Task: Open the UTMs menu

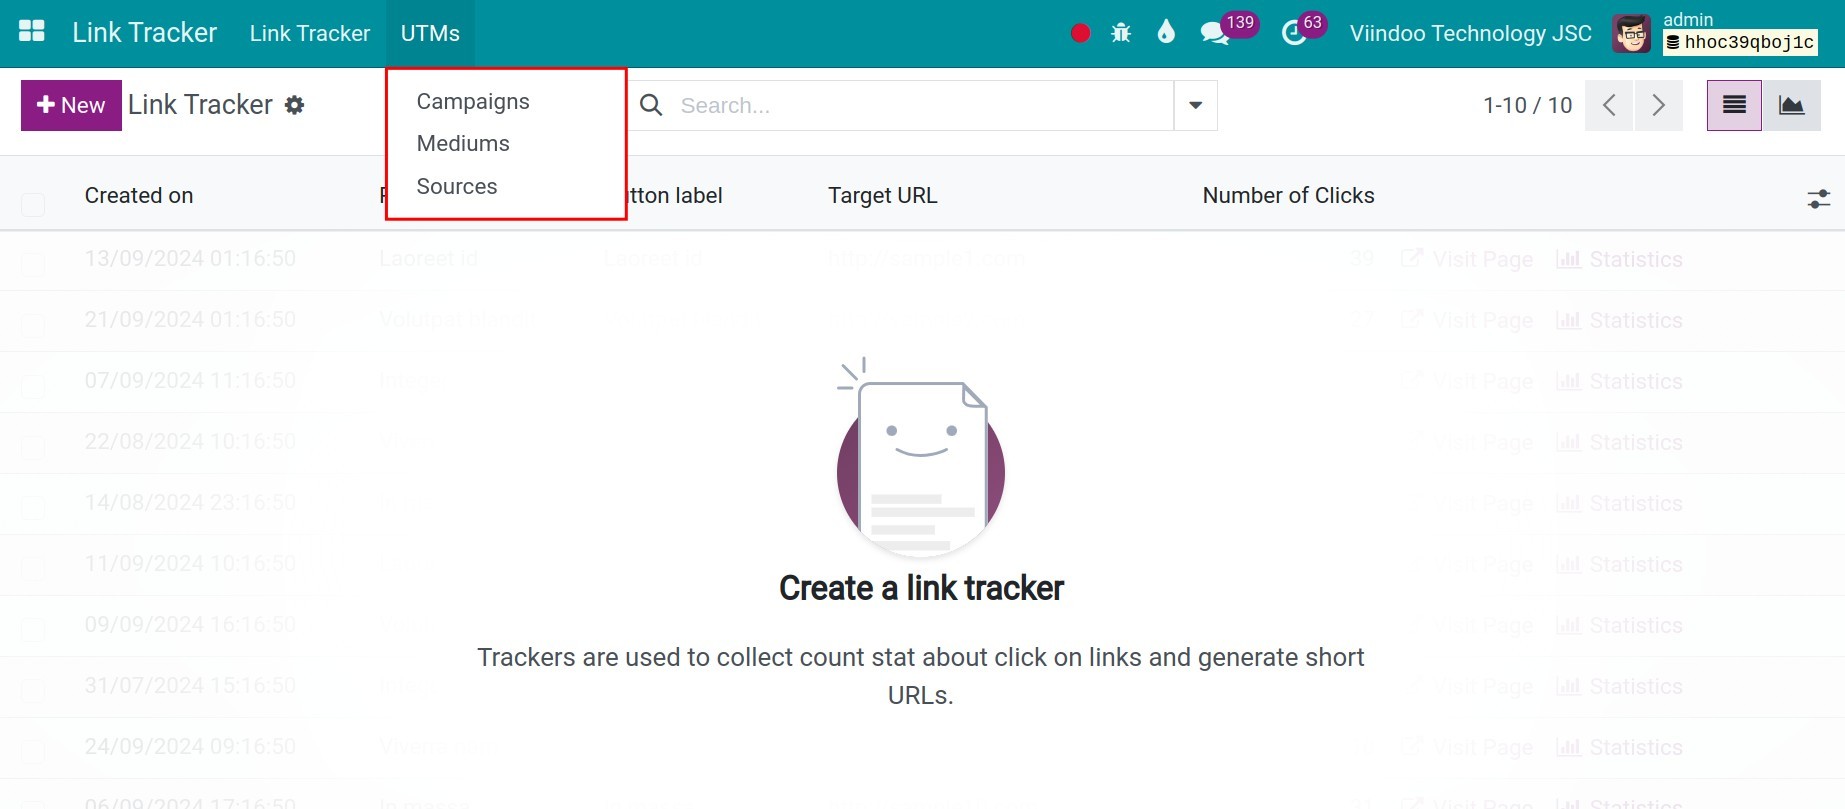Action: point(430,33)
